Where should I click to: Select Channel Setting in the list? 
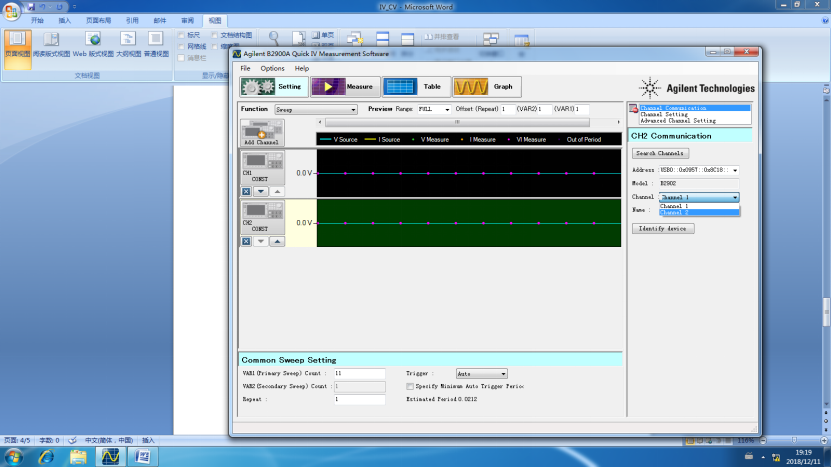pyautogui.click(x=695, y=114)
